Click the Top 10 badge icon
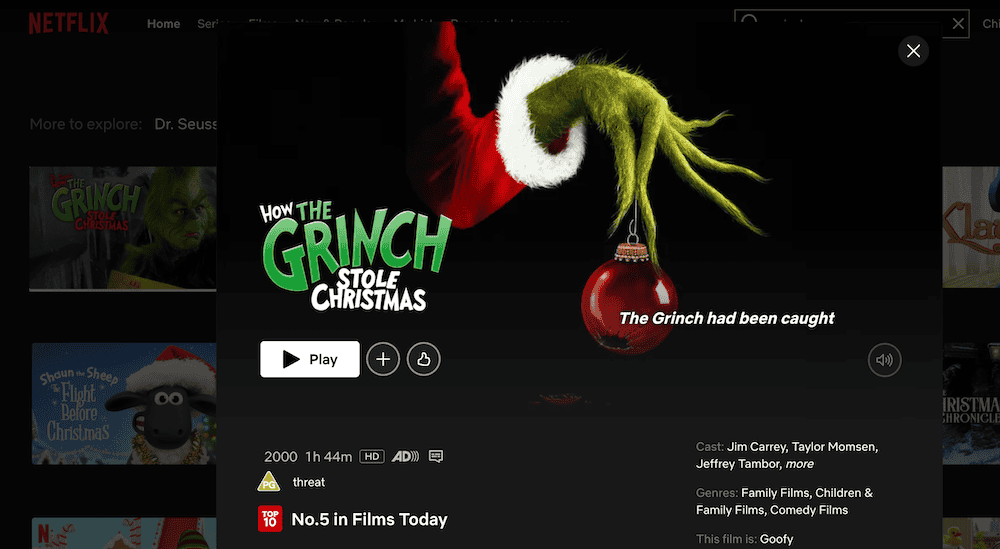The height and width of the screenshot is (549, 1000). coord(270,519)
